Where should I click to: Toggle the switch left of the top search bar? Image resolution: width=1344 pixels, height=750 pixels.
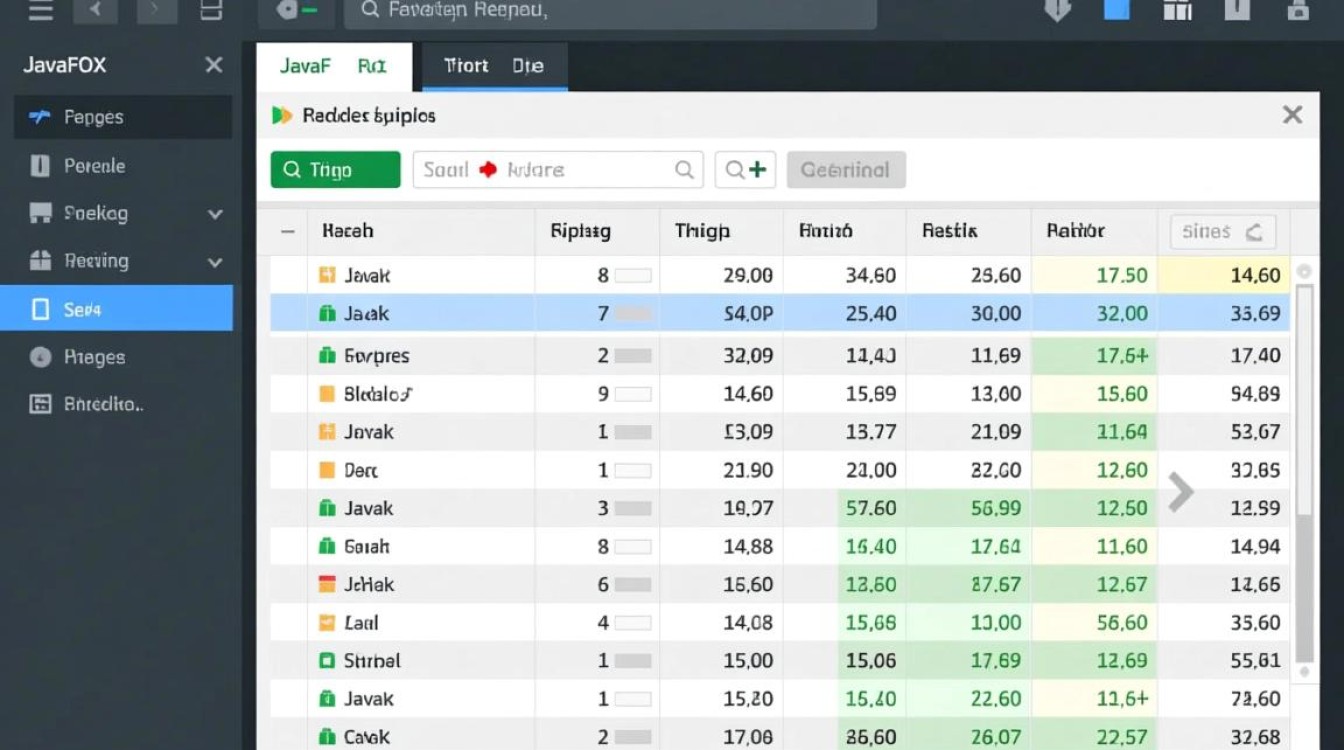click(x=296, y=10)
